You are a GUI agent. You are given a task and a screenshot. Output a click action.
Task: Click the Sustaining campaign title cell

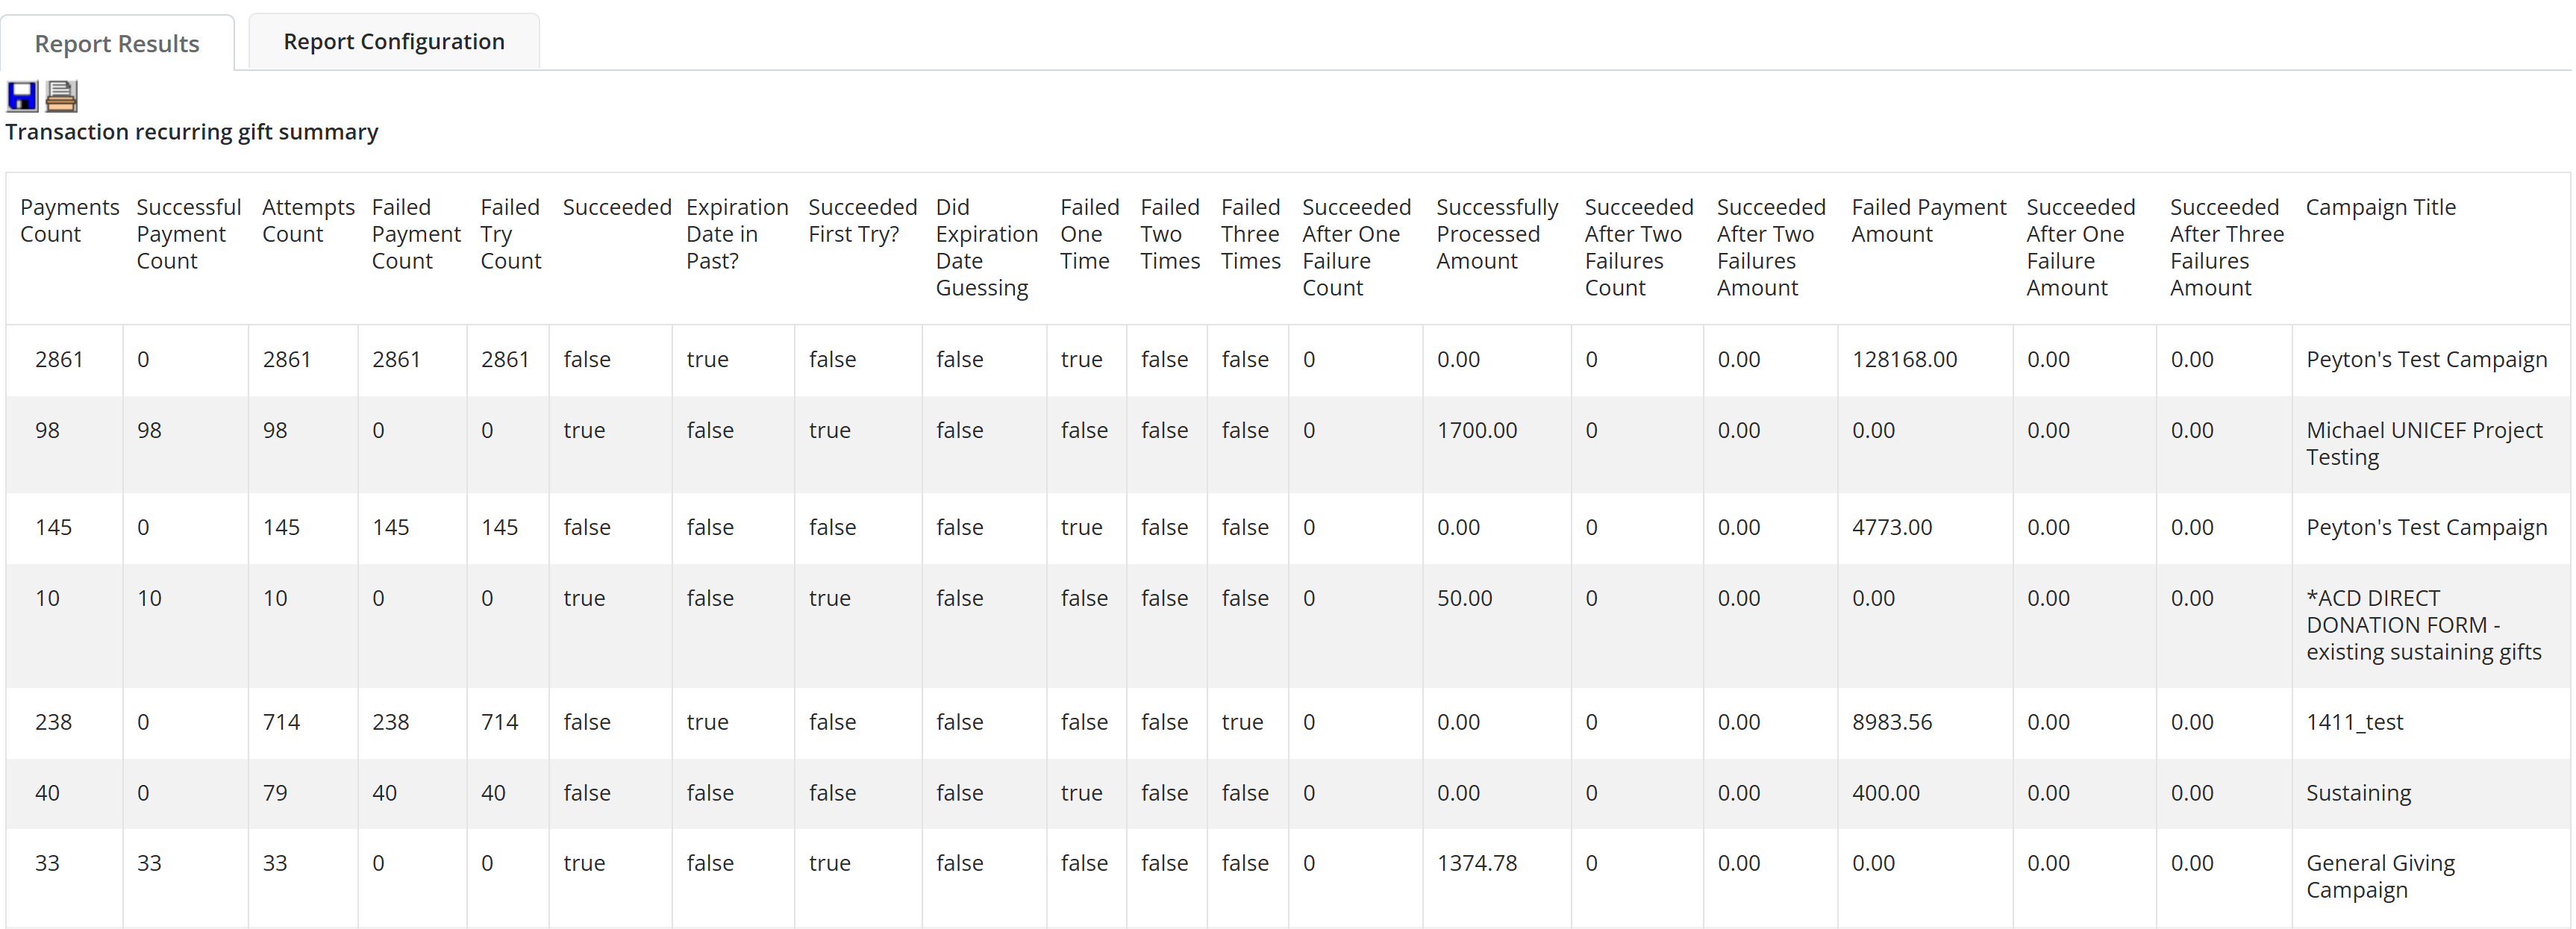tap(2358, 793)
